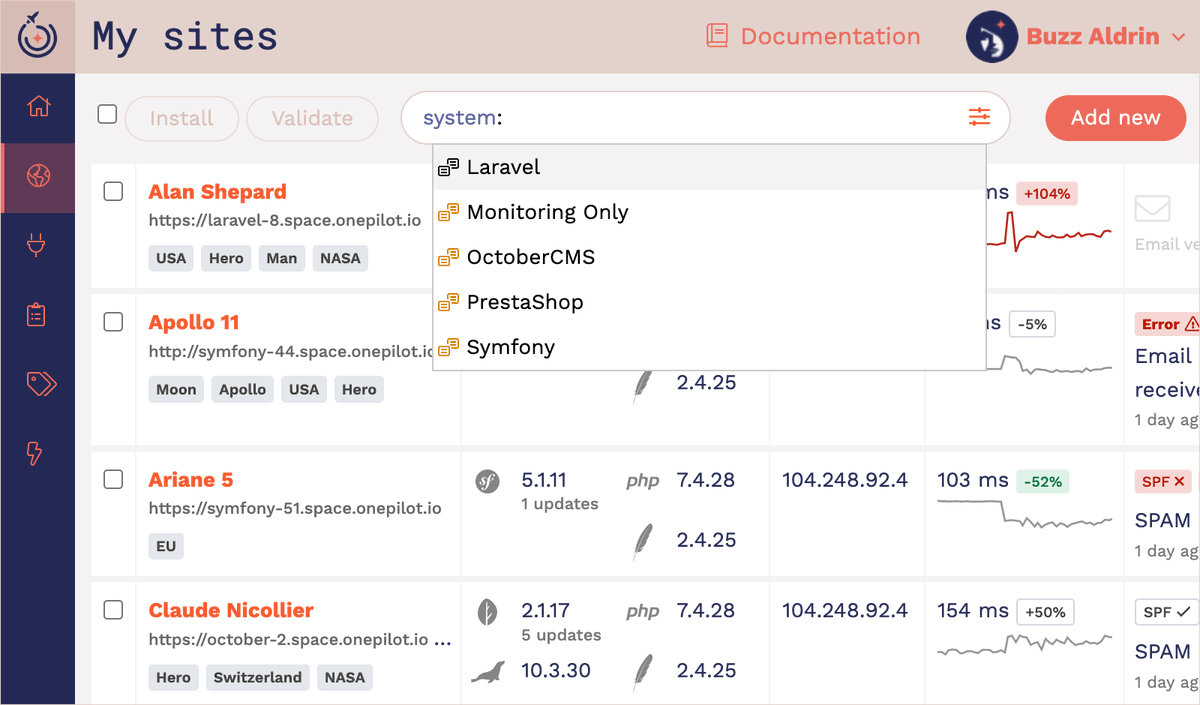This screenshot has width=1200, height=705.
Task: Choose Monitoring Only from the suggestions
Action: [x=709, y=212]
